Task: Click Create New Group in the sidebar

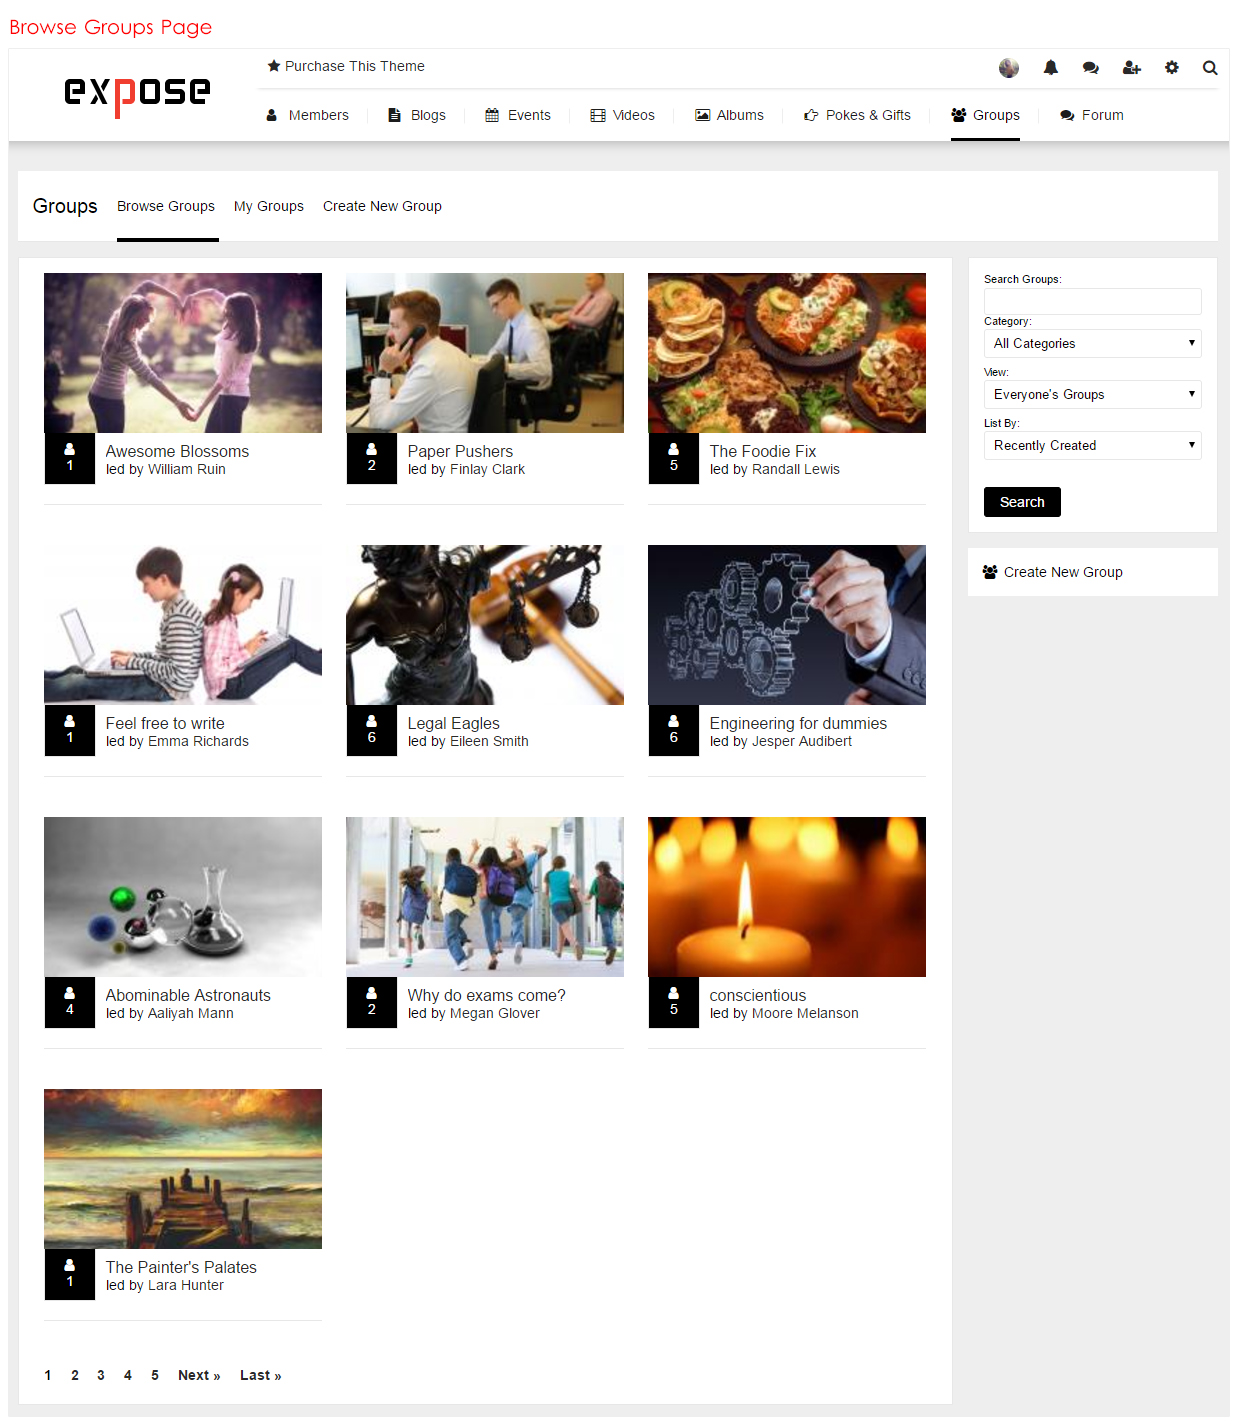Action: (1062, 573)
